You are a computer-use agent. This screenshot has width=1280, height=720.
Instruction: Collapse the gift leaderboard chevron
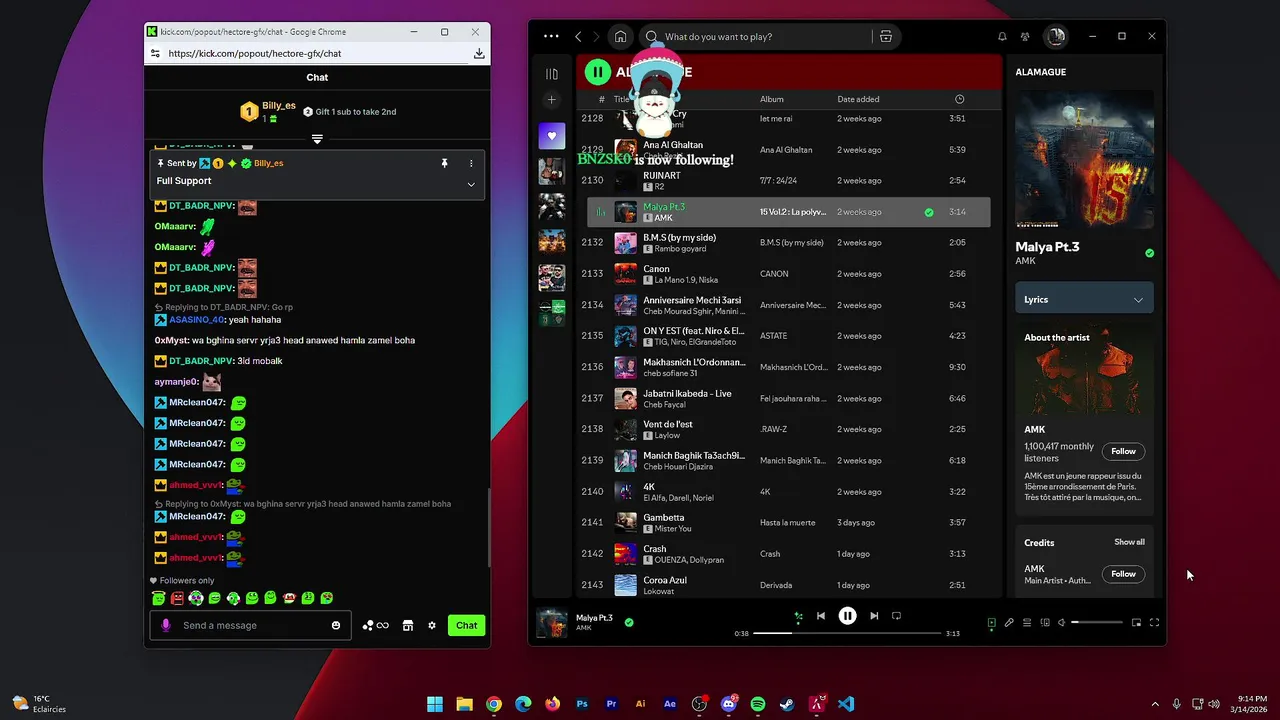click(317, 139)
